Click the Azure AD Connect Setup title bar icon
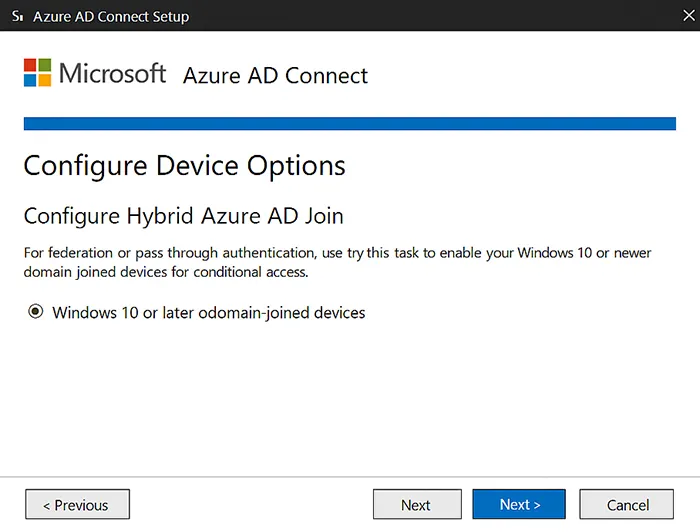 17,16
